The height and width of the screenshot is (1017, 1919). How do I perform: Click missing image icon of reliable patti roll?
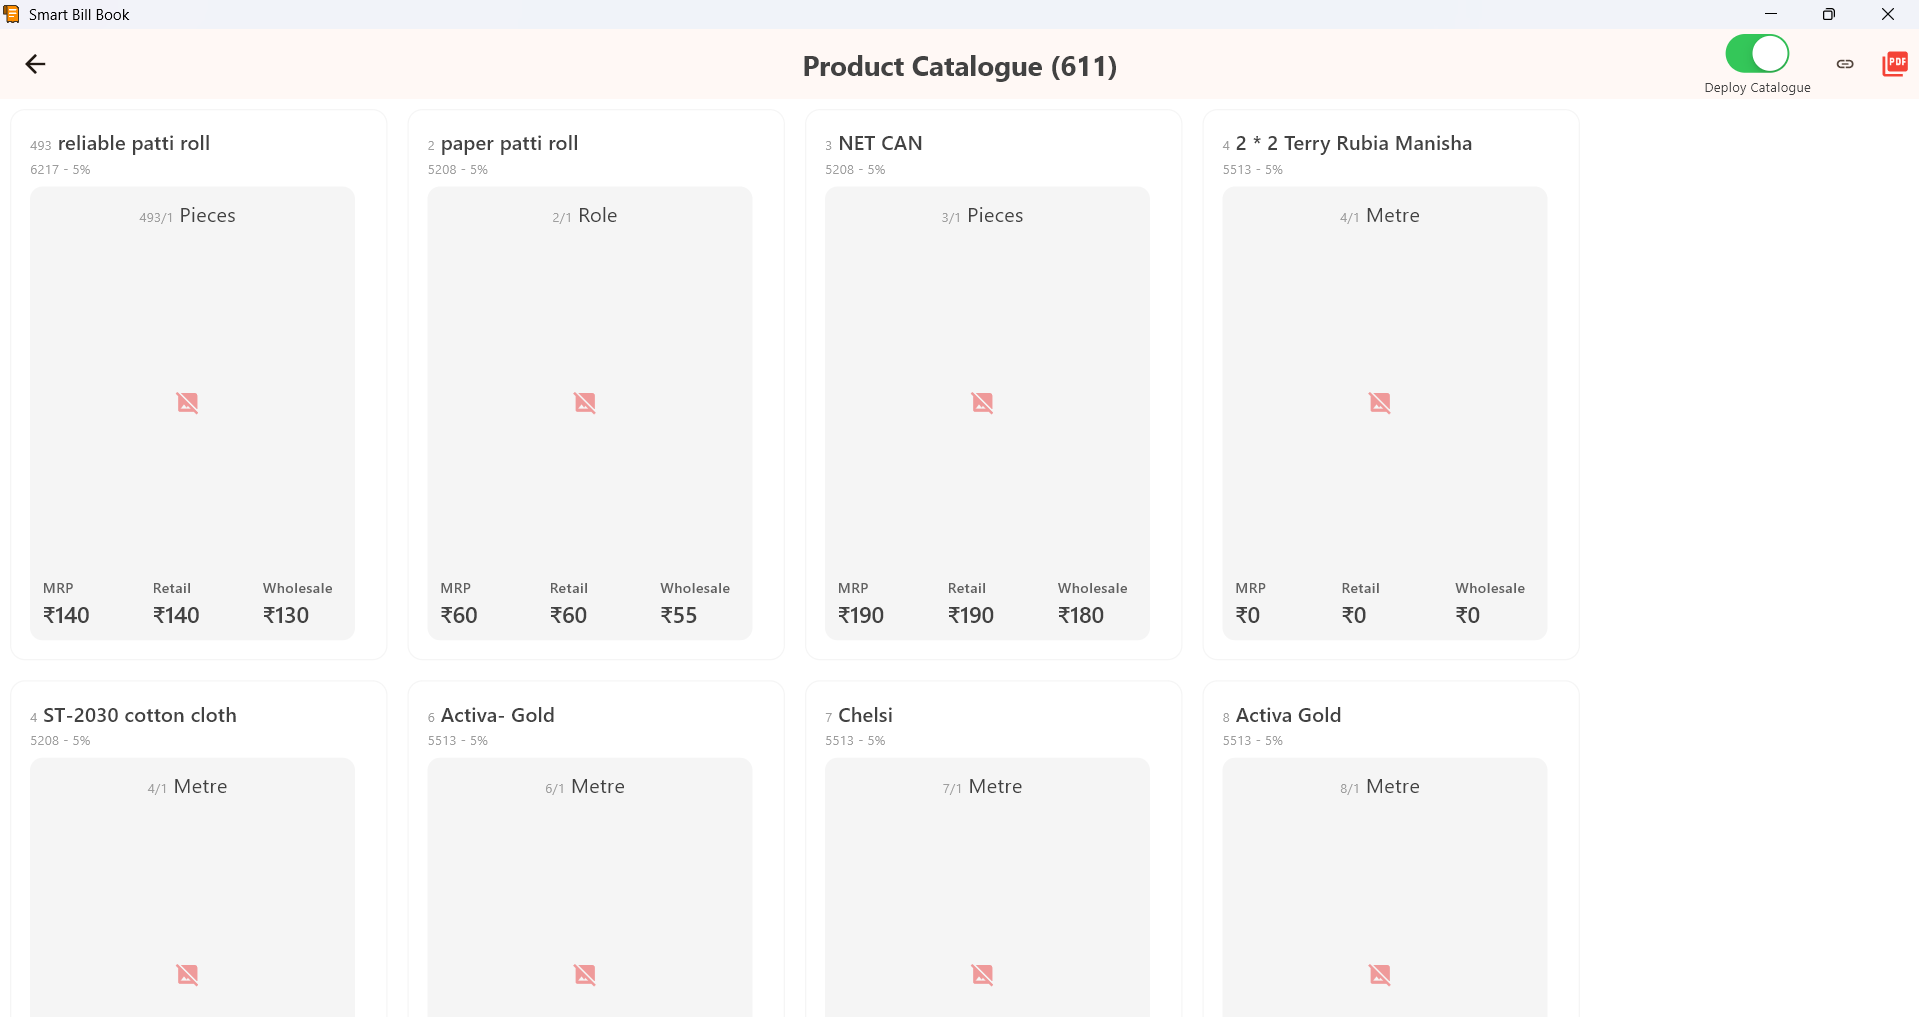pos(187,403)
